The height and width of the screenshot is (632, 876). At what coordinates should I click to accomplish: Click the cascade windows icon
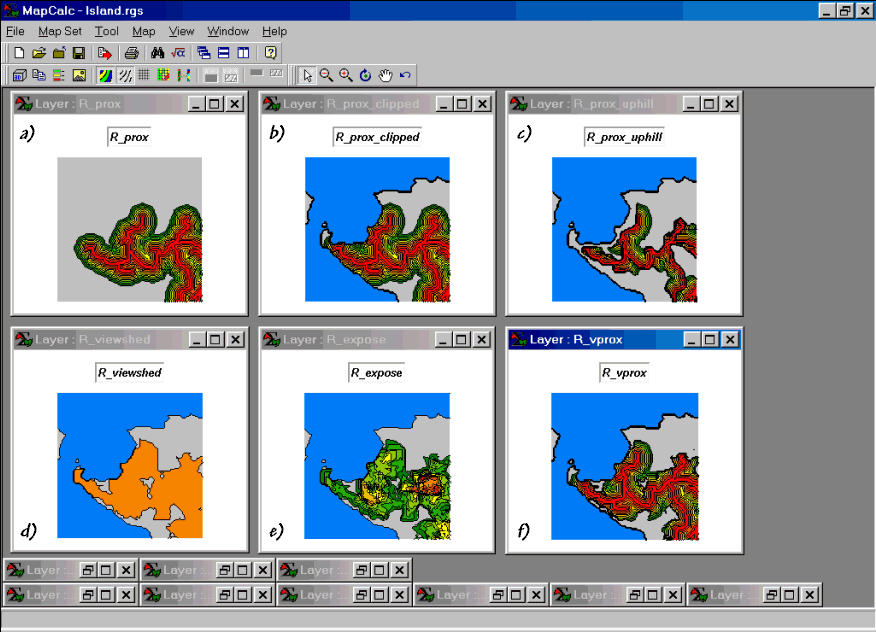click(204, 52)
